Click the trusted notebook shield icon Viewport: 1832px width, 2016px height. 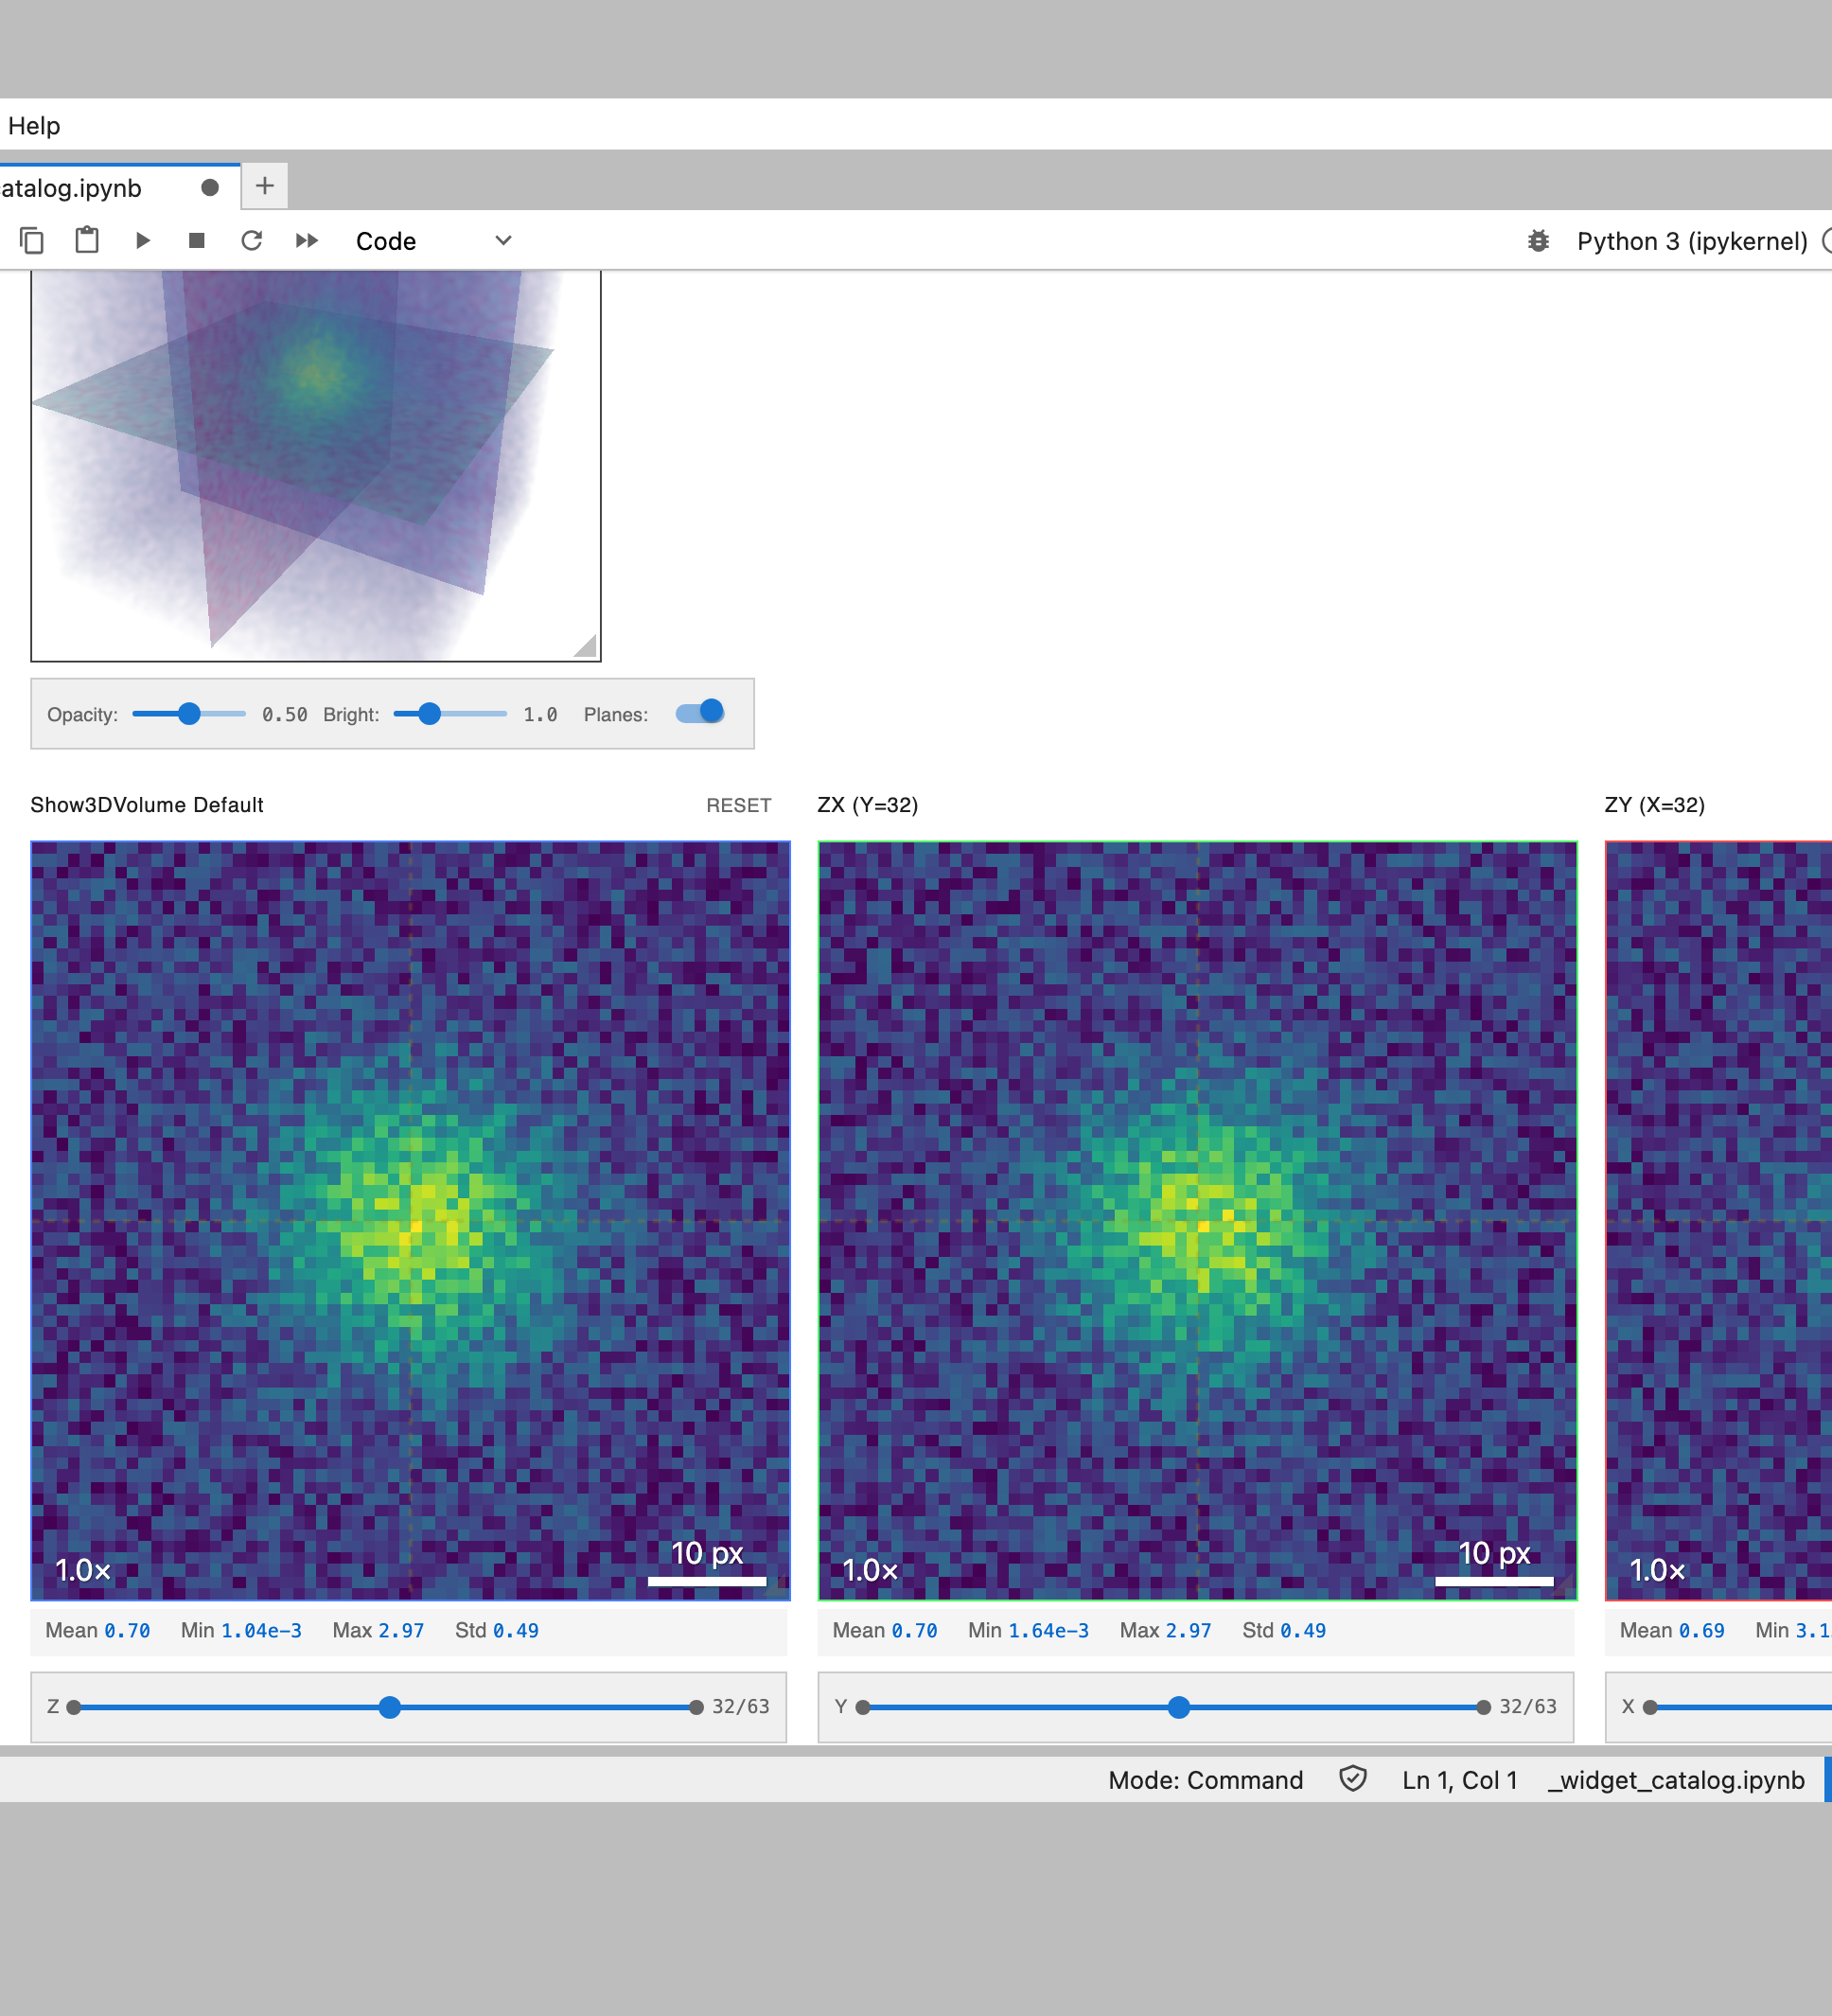(x=1352, y=1779)
